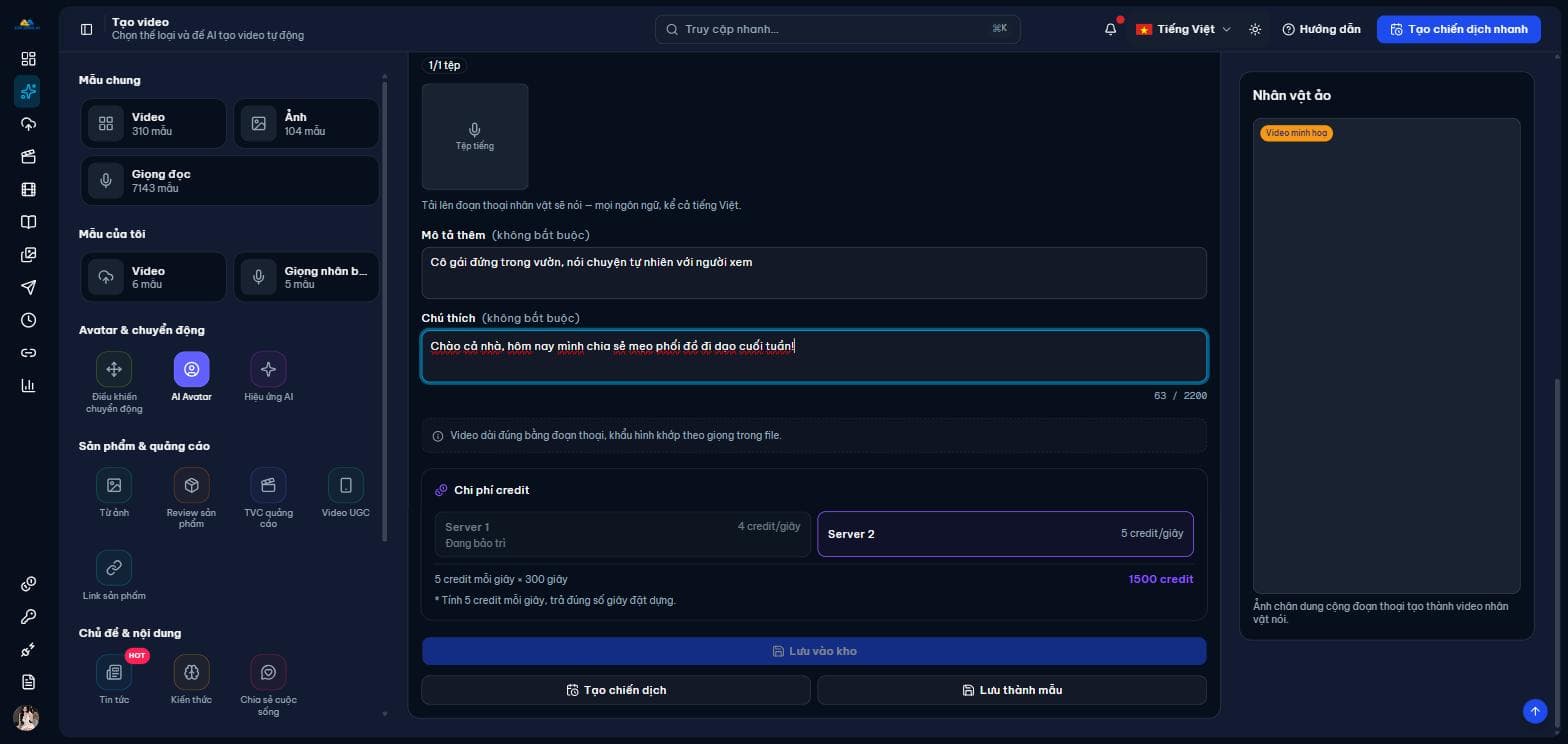Click the Lưu vào kho button

[814, 651]
